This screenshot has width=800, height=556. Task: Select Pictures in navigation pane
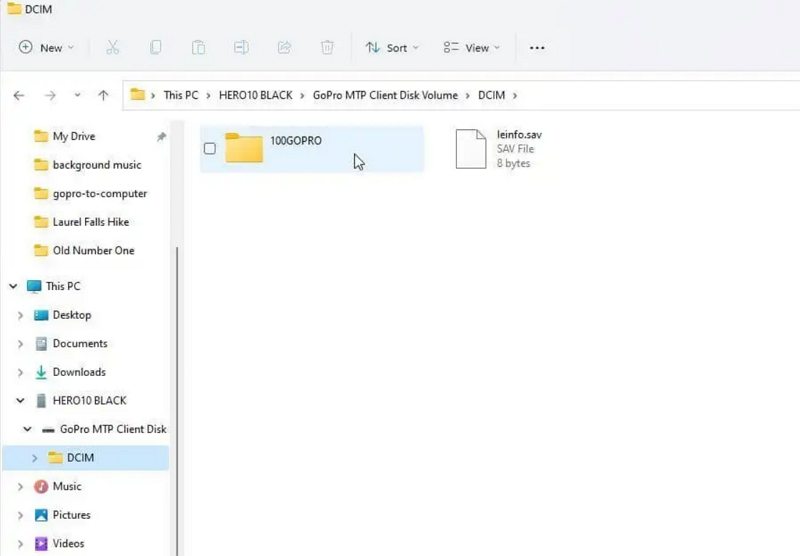pos(71,515)
